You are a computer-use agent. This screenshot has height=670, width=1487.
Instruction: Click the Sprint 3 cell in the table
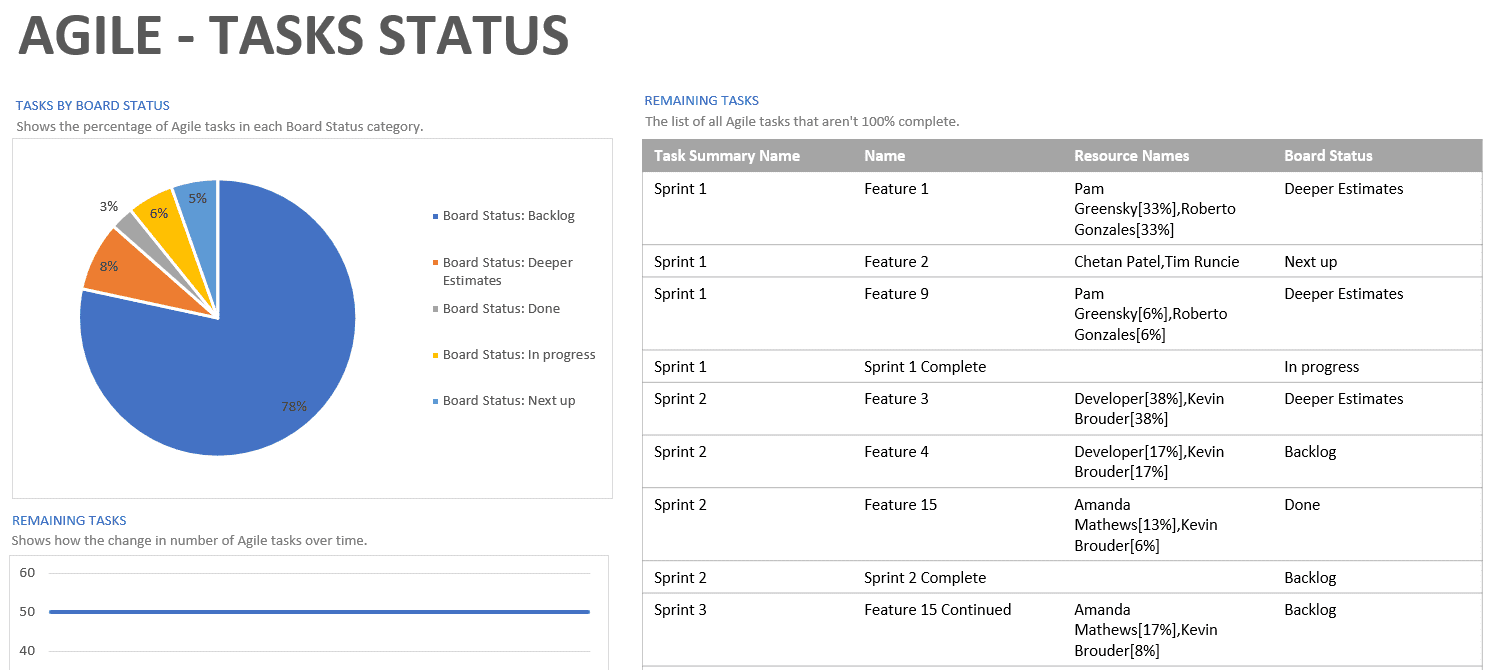click(680, 609)
